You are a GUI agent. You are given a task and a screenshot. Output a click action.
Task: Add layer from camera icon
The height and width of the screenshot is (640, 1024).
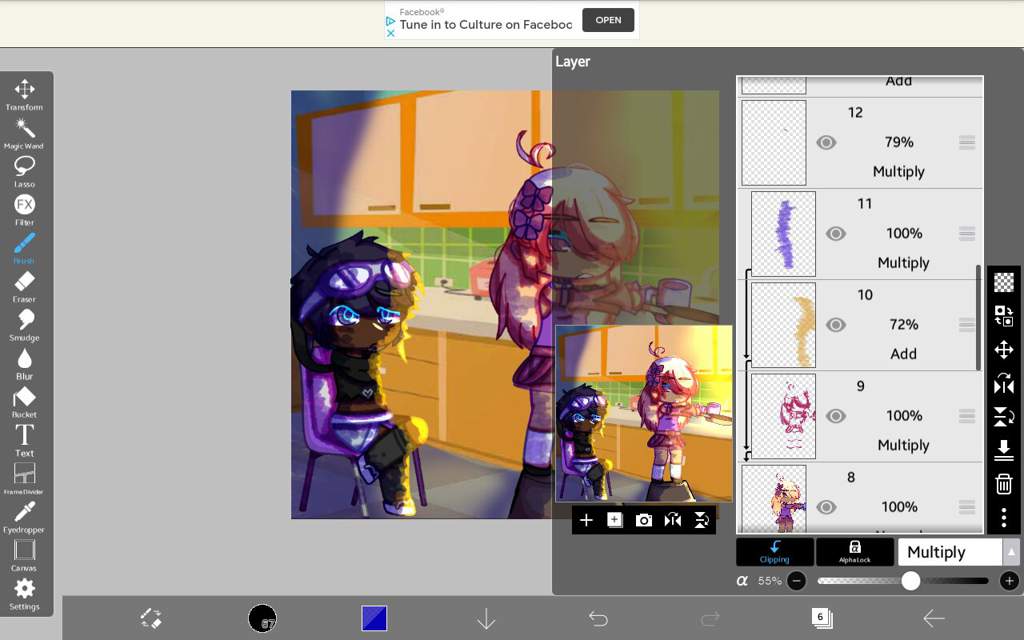pyautogui.click(x=643, y=520)
